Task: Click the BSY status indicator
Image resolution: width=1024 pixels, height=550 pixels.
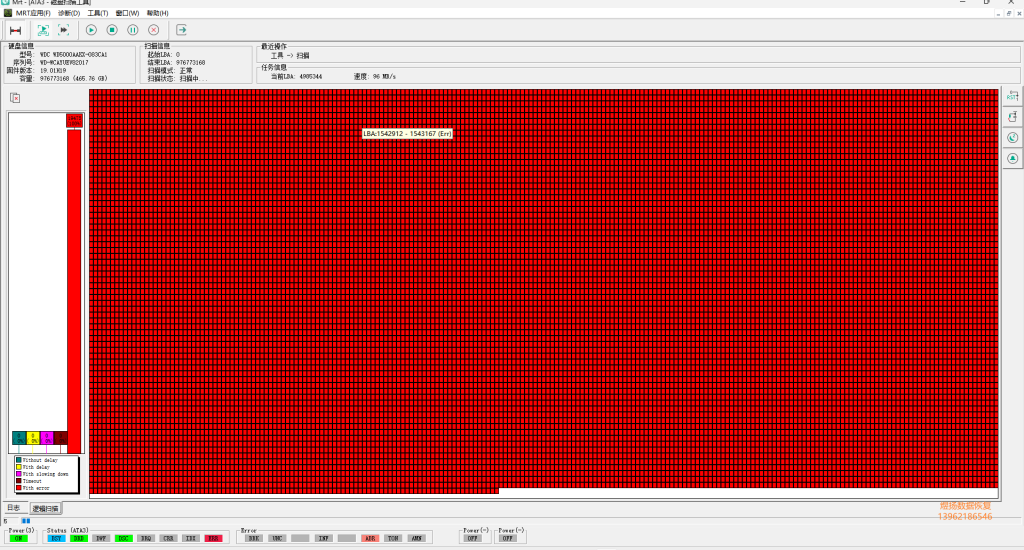Action: [x=56, y=538]
